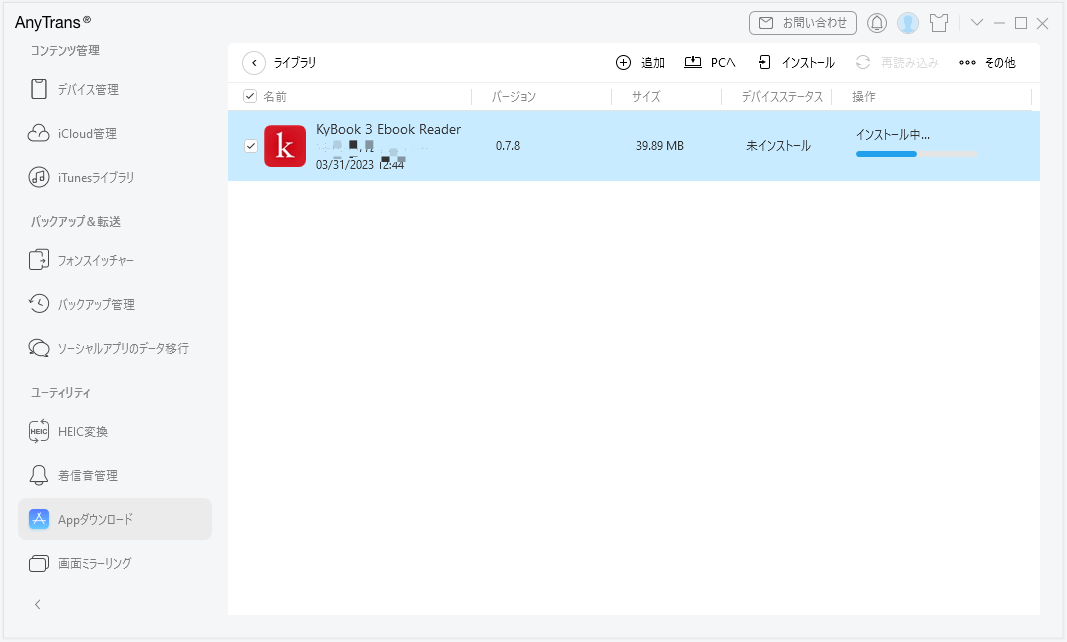Click the iCloud管理 cloud icon

(39, 133)
